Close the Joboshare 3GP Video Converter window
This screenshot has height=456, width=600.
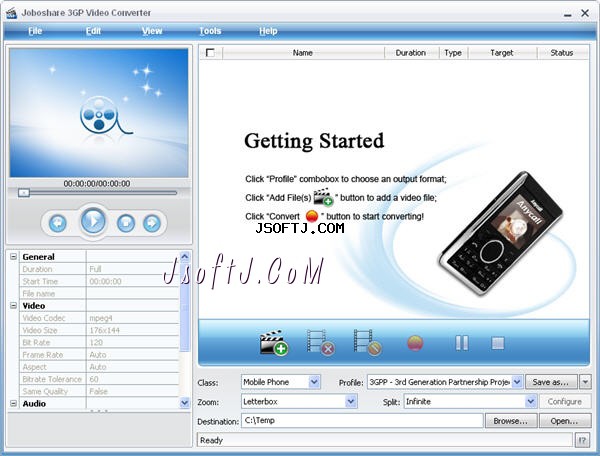click(585, 13)
